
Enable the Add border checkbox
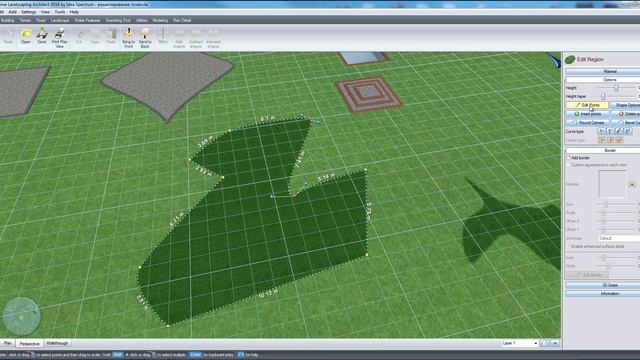pos(569,158)
